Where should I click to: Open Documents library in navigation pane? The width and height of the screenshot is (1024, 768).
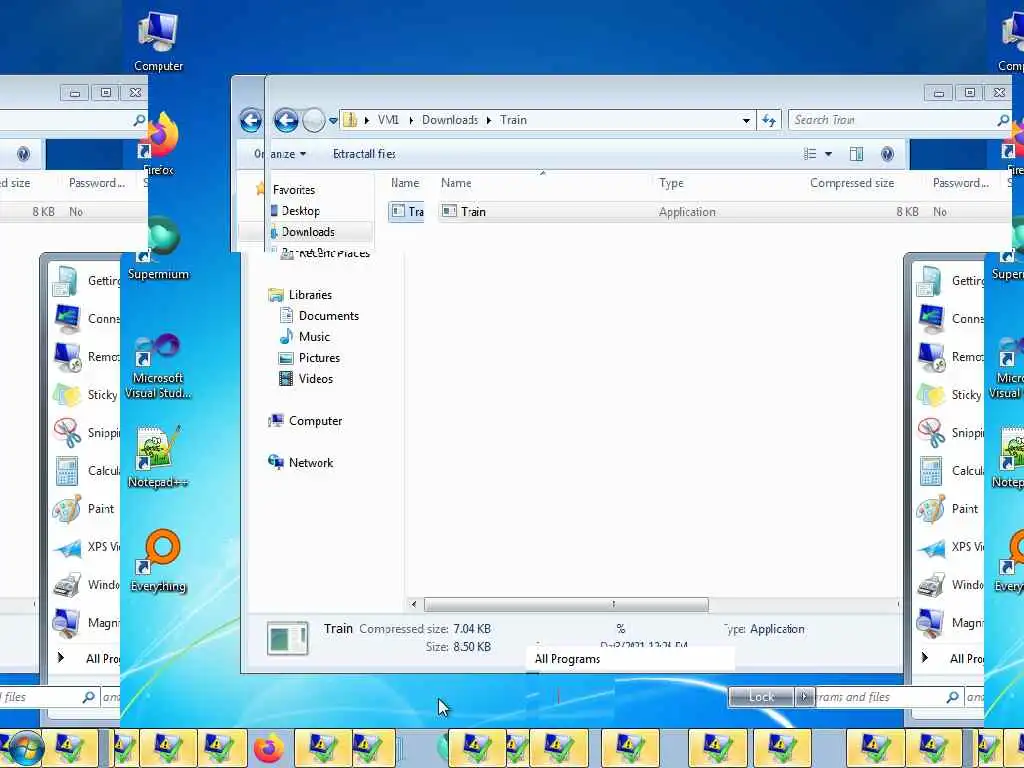click(x=328, y=315)
